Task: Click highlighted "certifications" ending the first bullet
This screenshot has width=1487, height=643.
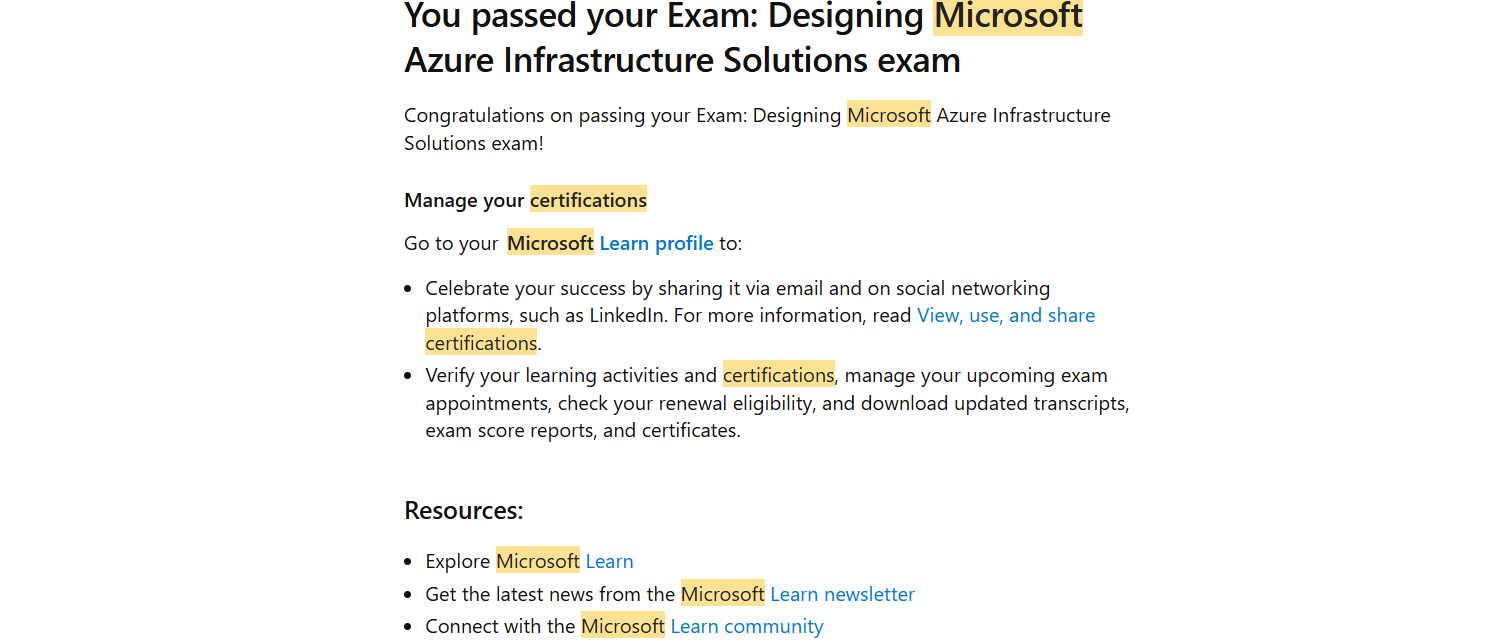Action: pyautogui.click(x=481, y=343)
